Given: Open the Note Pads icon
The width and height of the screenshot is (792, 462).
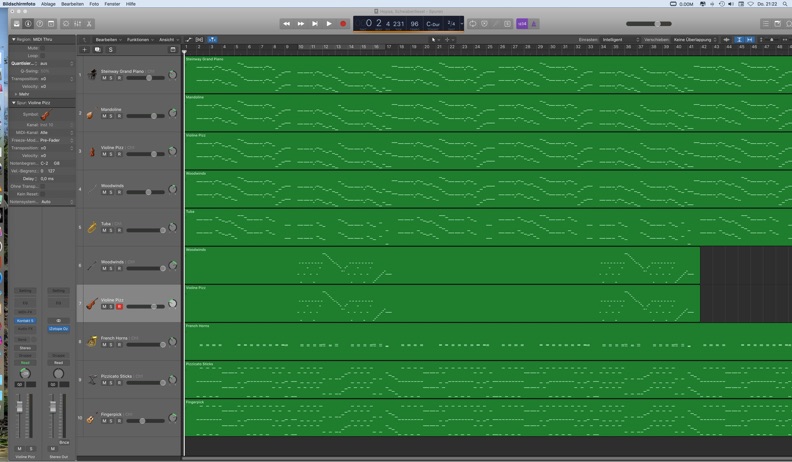Looking at the screenshot, I should (x=777, y=24).
